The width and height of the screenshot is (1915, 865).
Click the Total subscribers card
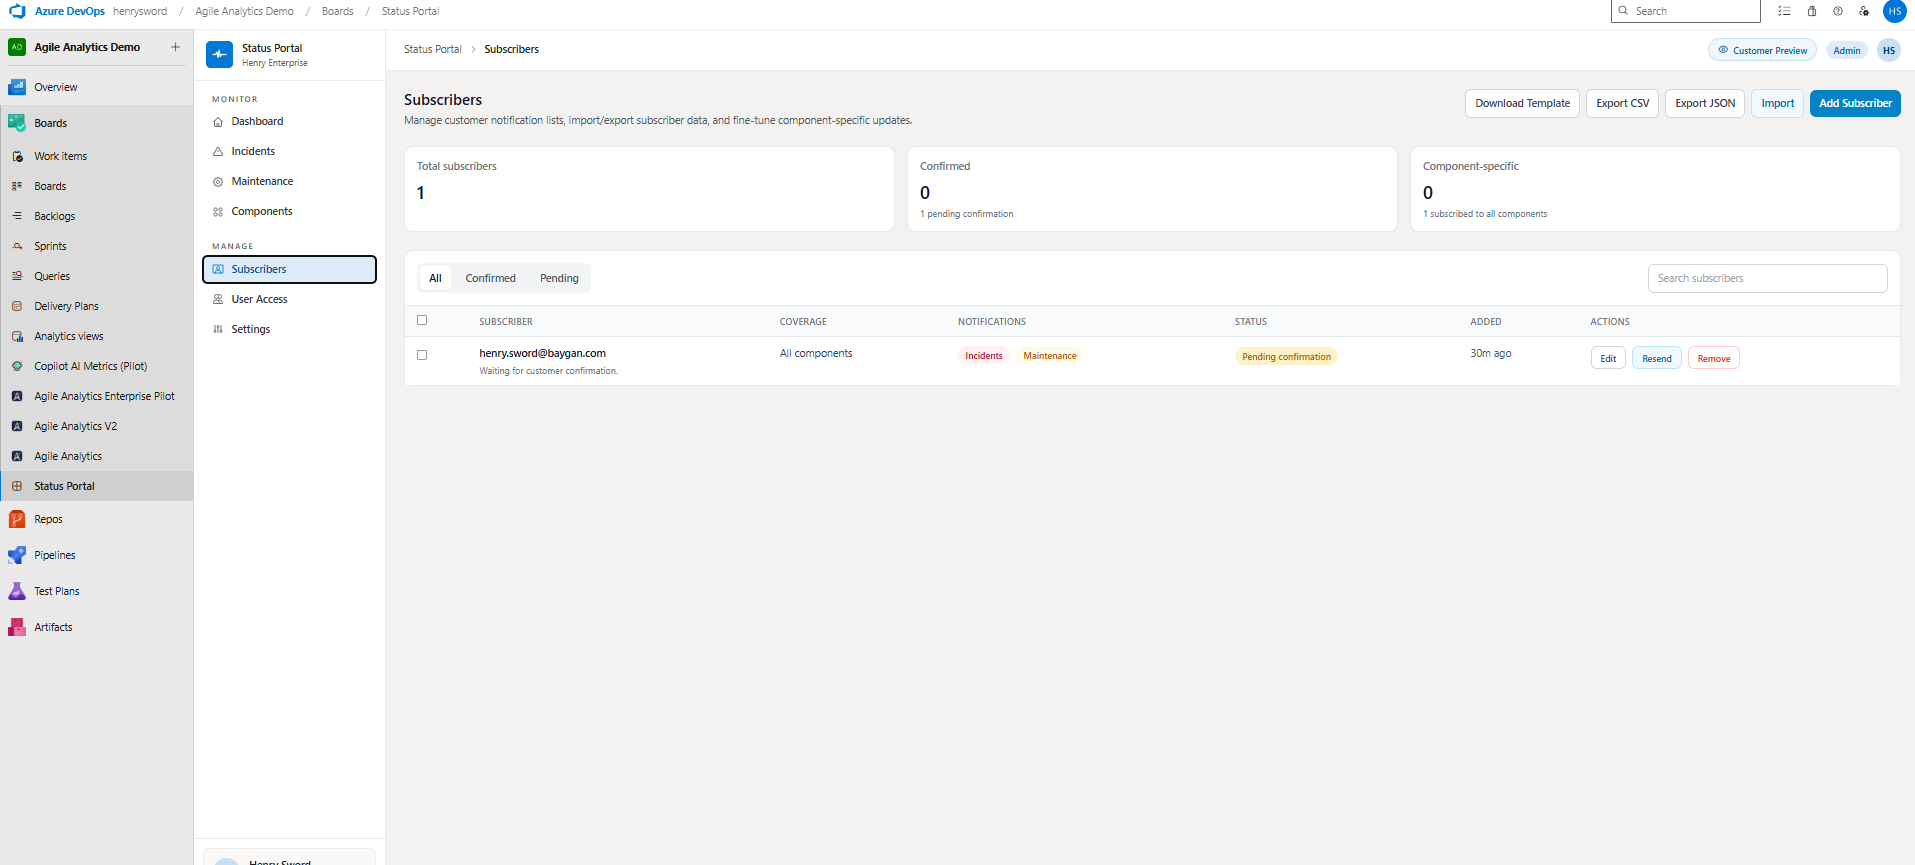[649, 189]
